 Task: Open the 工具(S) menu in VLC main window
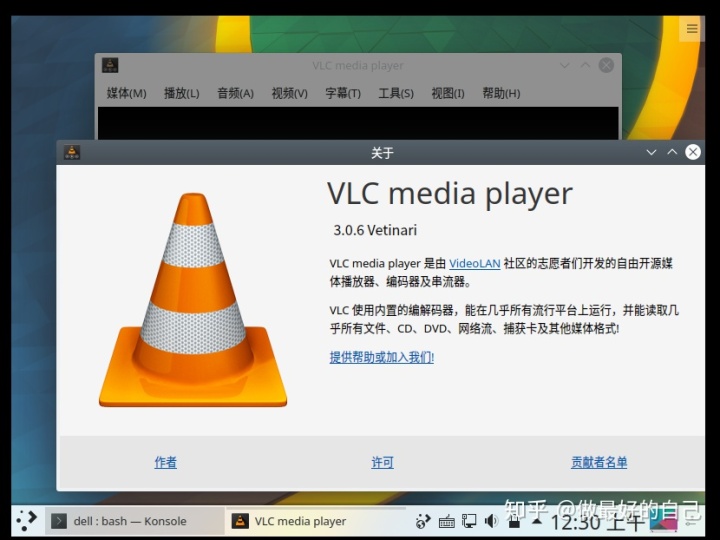(x=396, y=93)
